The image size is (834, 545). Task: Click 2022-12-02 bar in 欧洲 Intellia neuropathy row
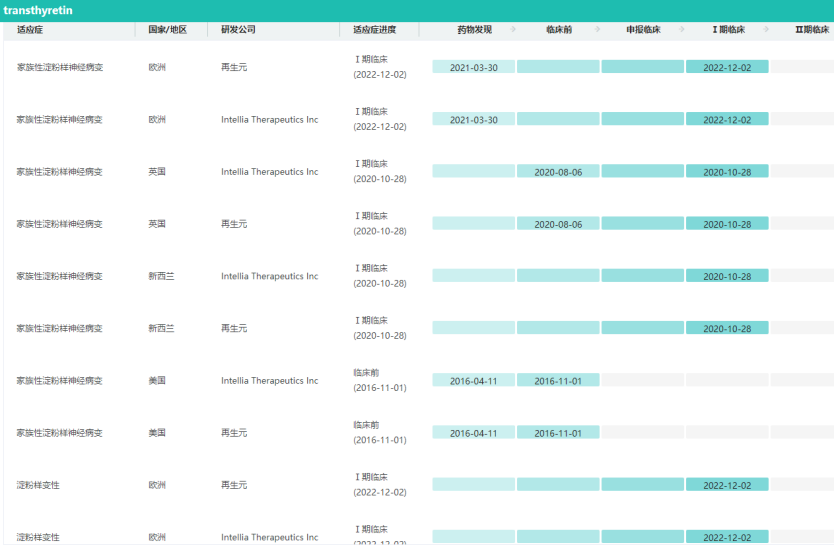[727, 119]
